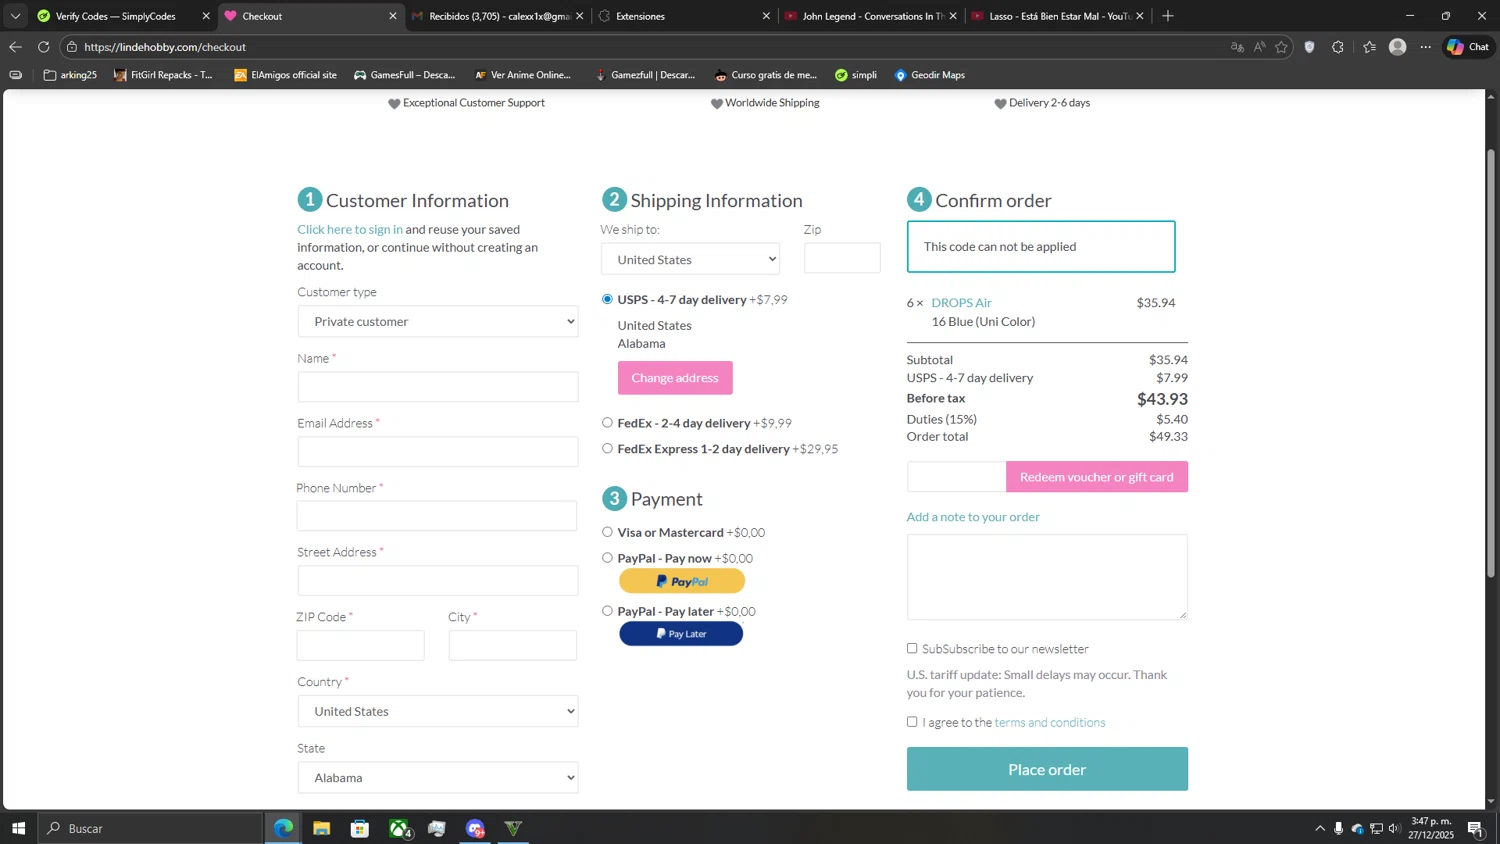This screenshot has height=844, width=1500.
Task: Open FitGirl Repacks bookmark
Action: click(x=163, y=75)
